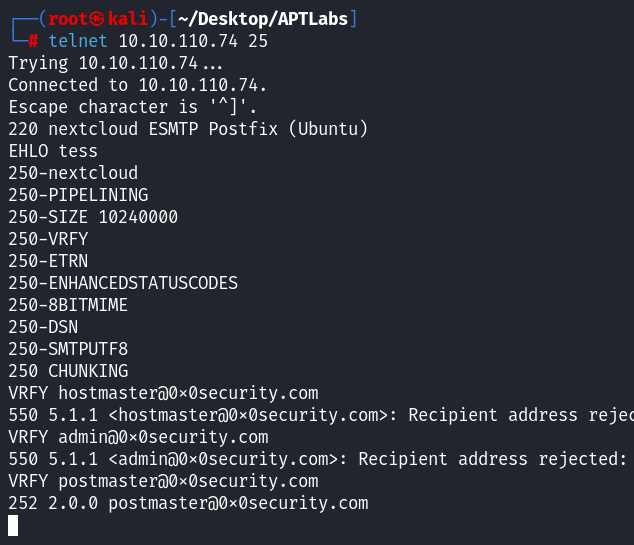Screen dimensions: 634x545
Task: Click the red # prompt symbol
Action: pyautogui.click(x=34, y=41)
